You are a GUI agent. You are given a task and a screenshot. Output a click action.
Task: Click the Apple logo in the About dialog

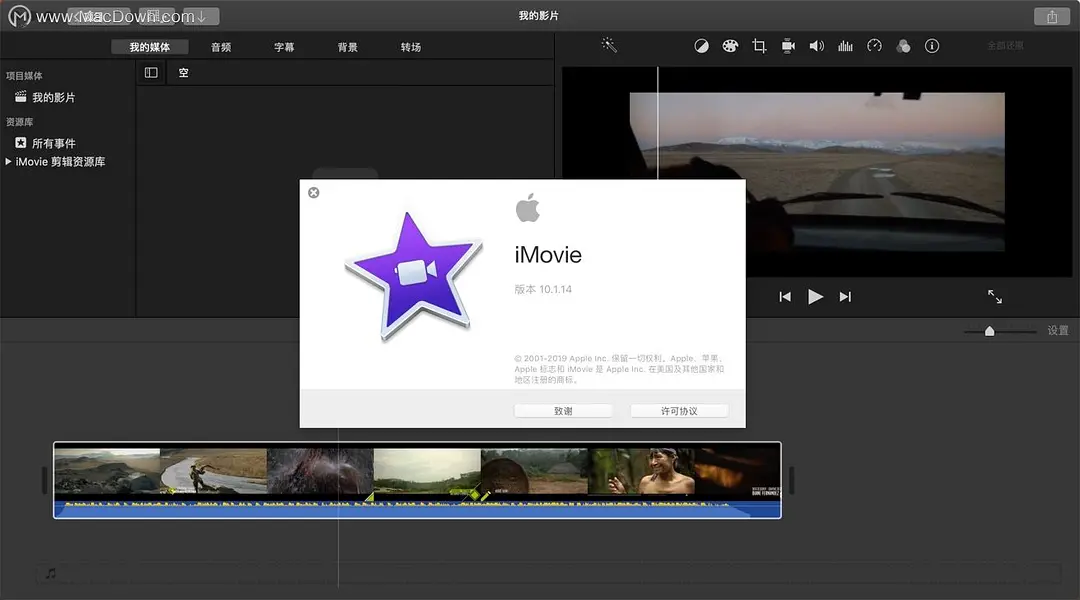pos(528,208)
